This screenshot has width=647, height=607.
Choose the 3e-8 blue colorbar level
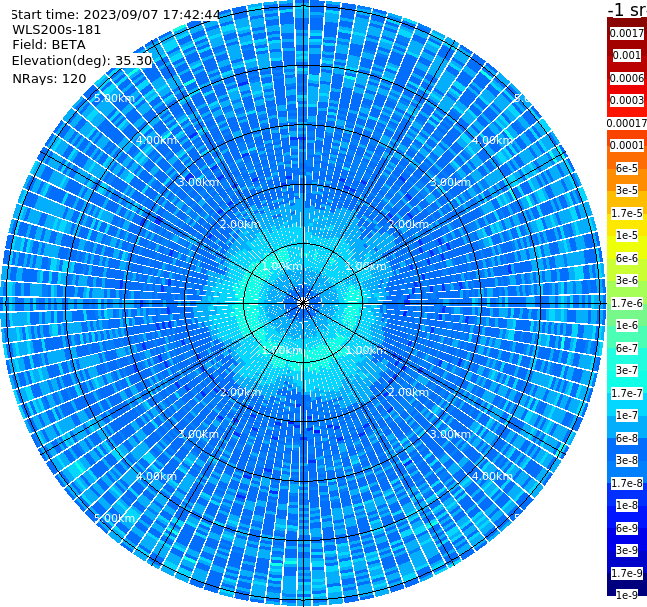coord(627,460)
